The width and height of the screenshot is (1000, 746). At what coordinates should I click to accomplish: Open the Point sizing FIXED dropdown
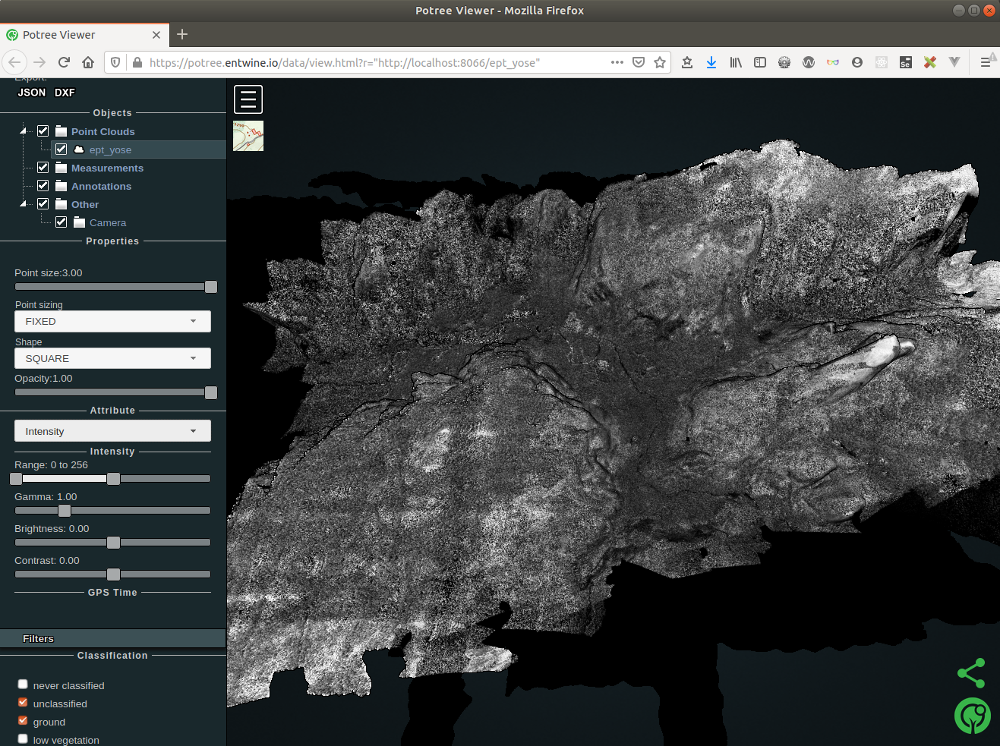click(112, 321)
